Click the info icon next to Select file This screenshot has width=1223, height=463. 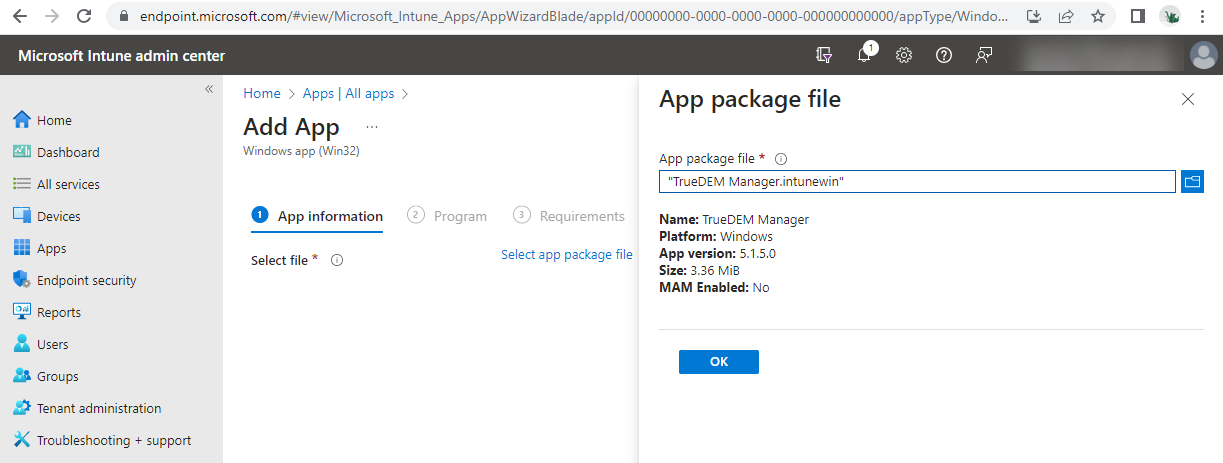(337, 260)
